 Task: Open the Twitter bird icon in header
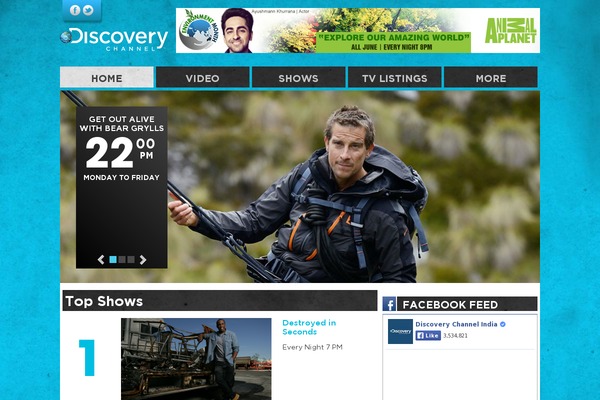point(88,10)
